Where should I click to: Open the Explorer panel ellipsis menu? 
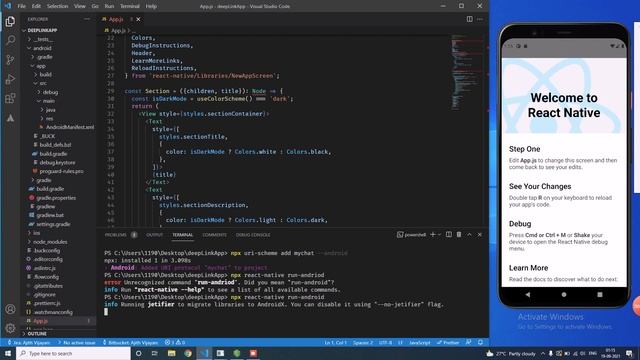(x=87, y=19)
